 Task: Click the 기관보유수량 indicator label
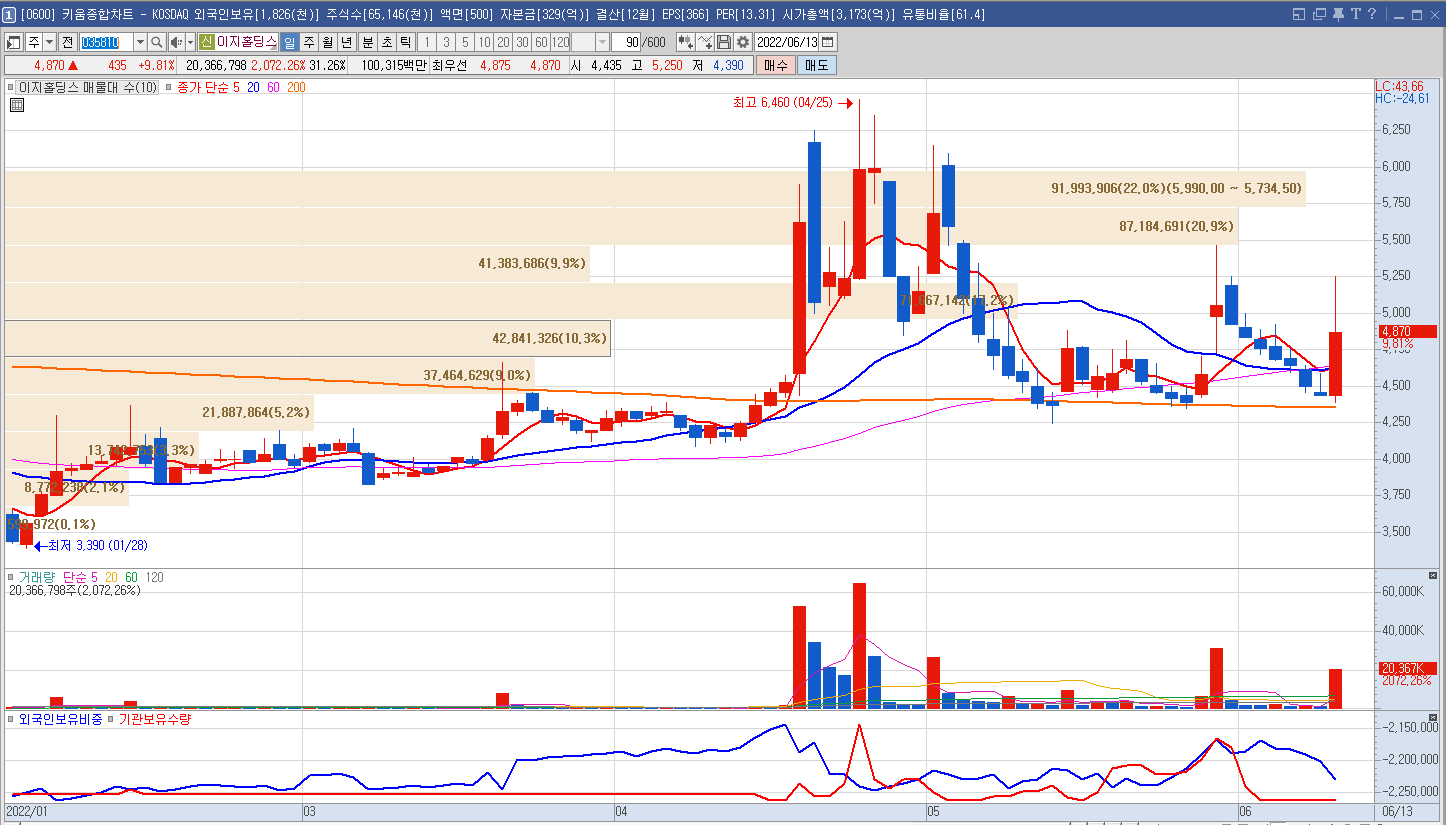click(155, 719)
